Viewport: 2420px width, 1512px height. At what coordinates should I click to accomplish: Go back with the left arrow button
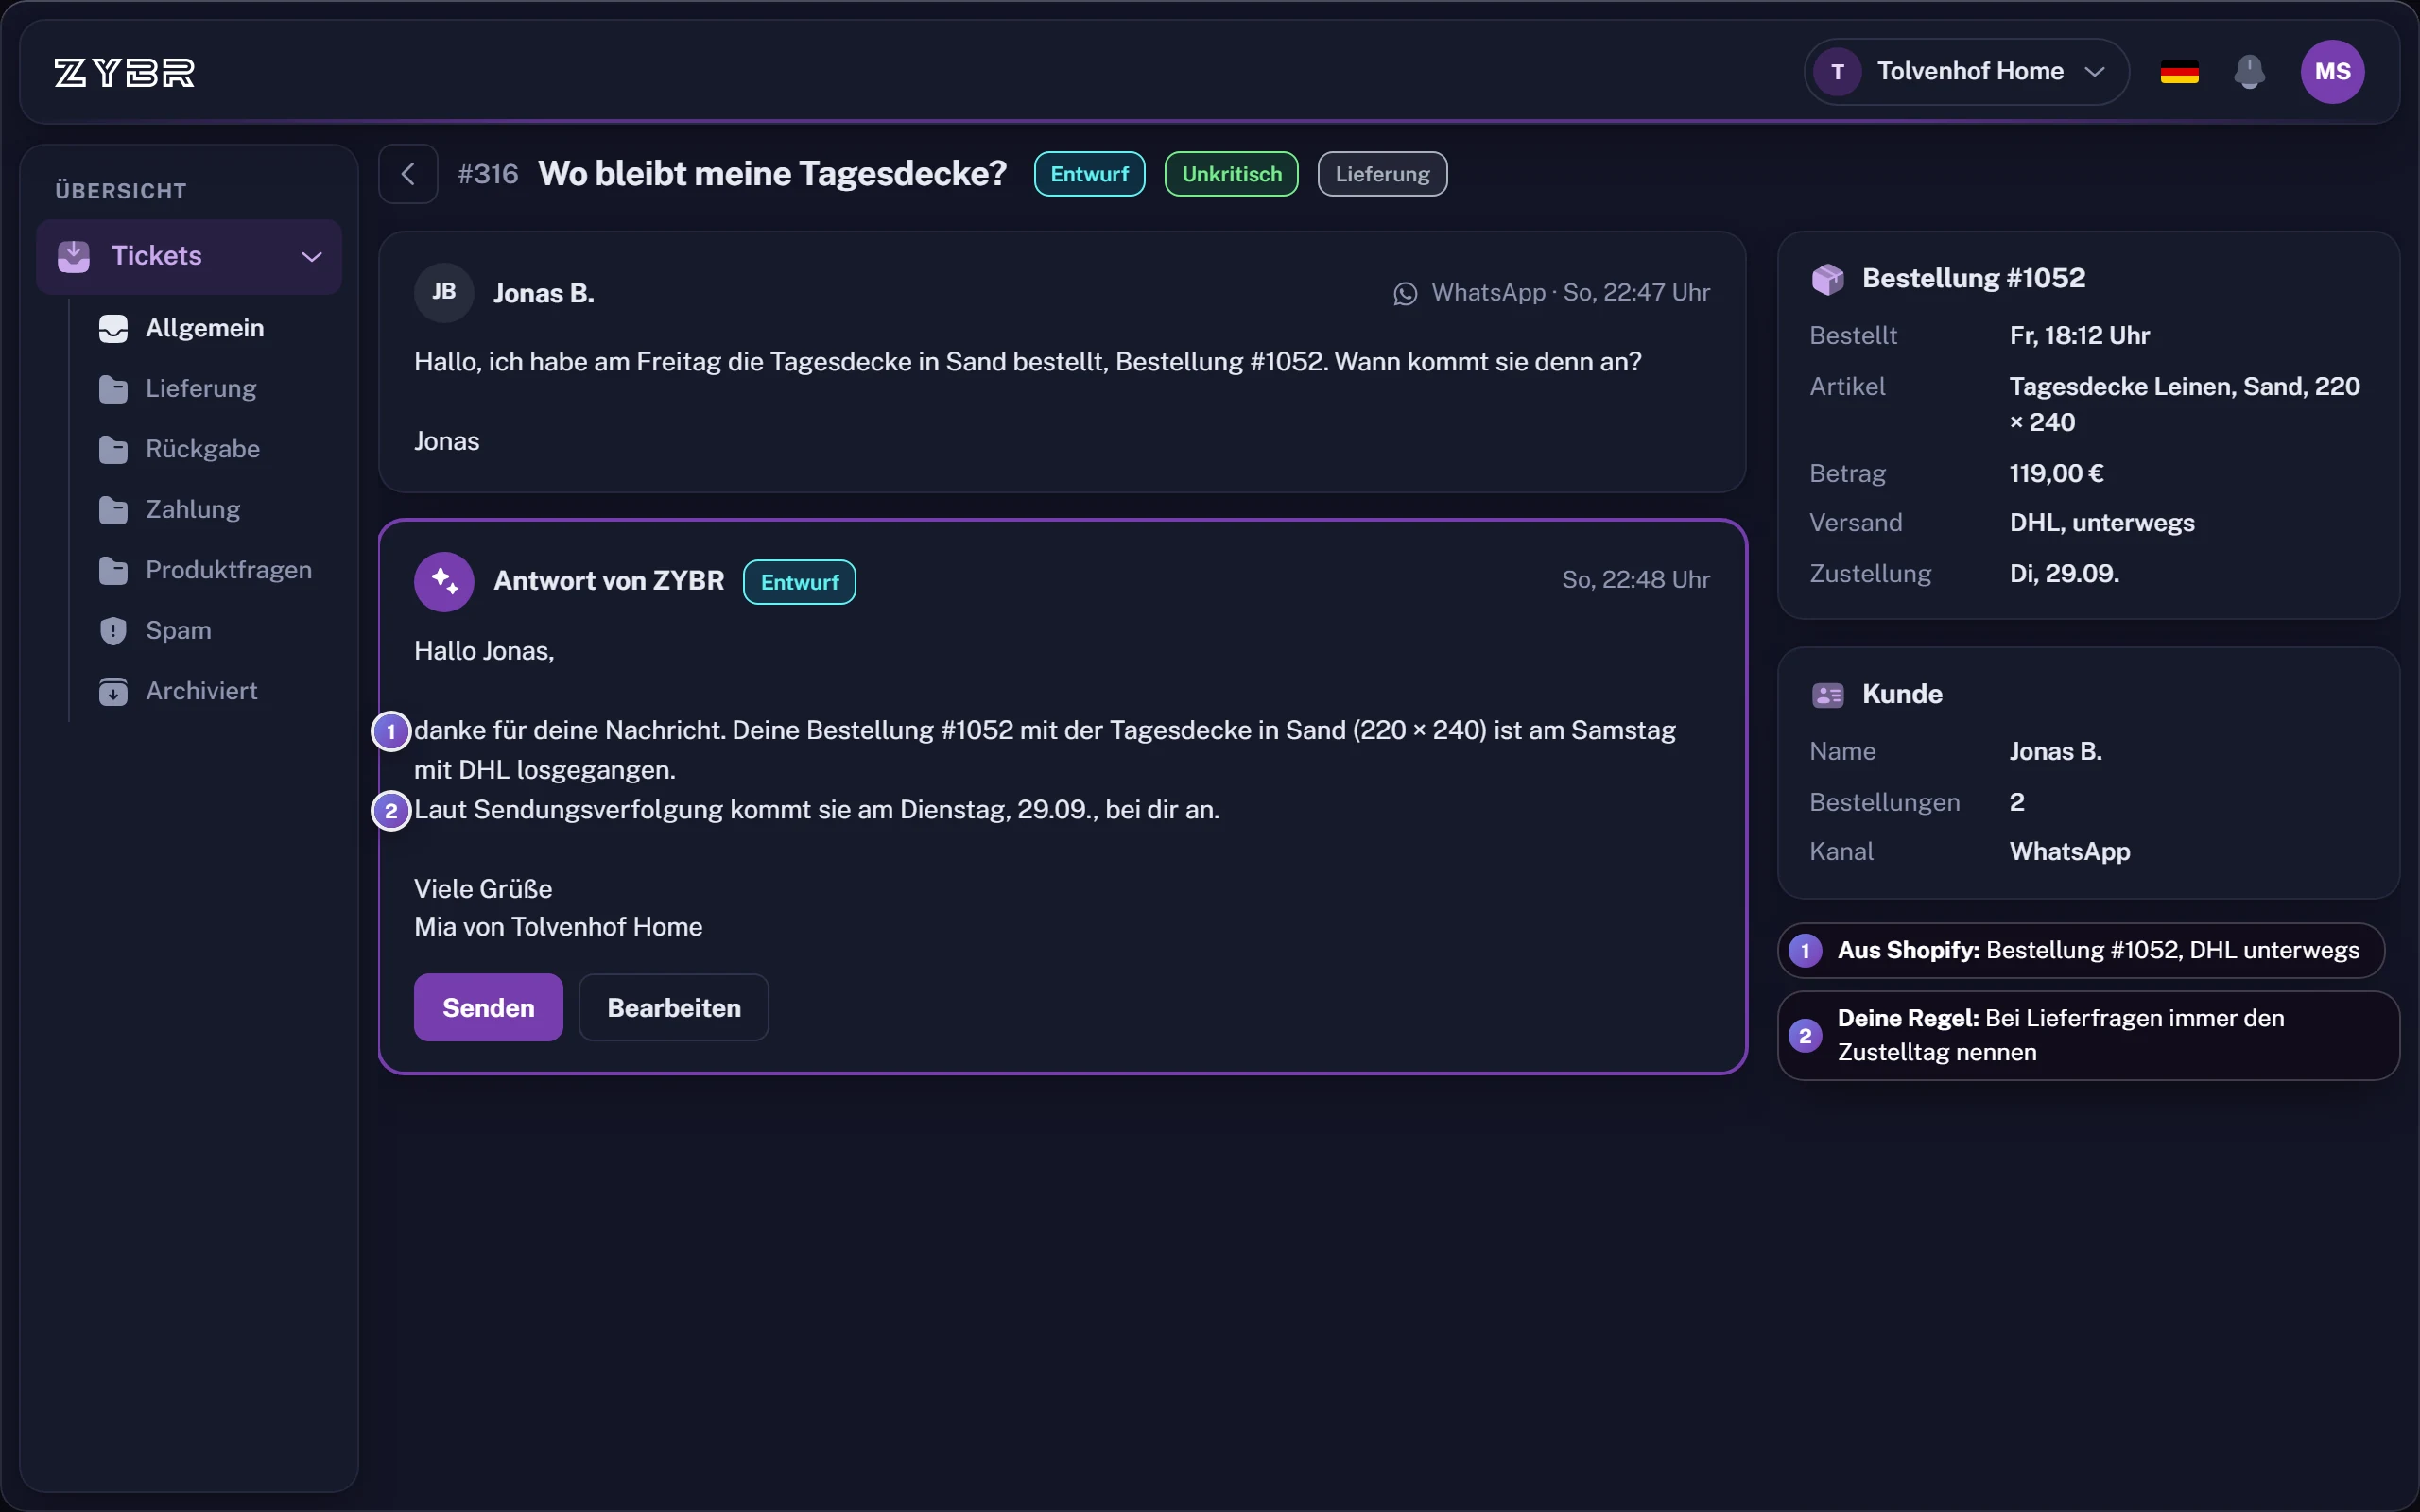[408, 174]
